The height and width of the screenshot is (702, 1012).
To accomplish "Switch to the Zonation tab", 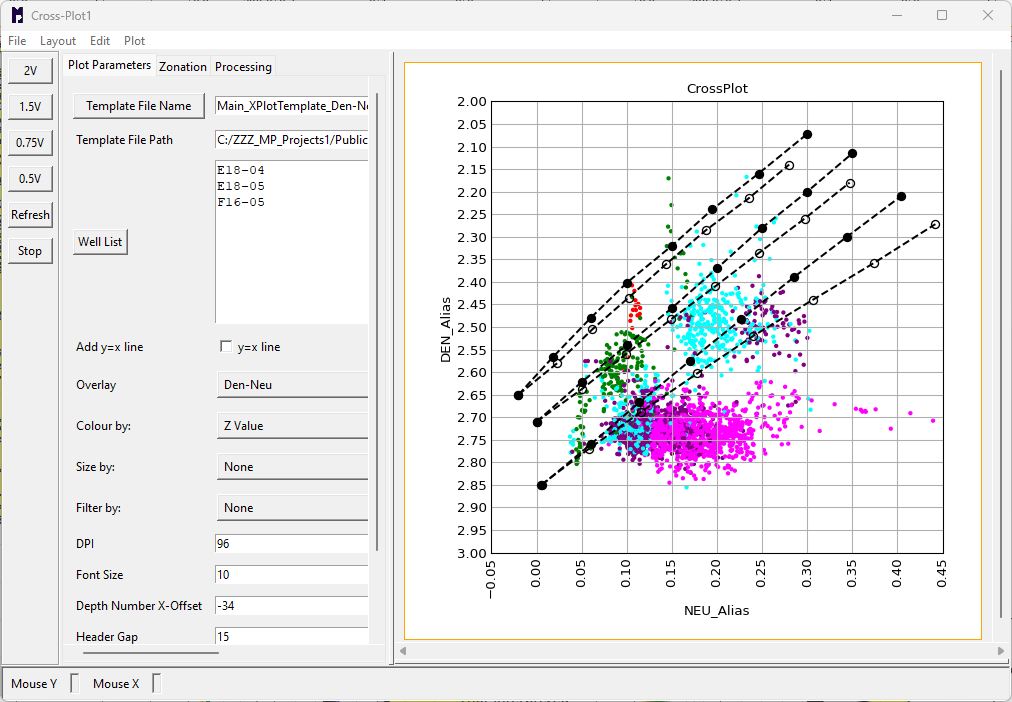I will [x=183, y=66].
